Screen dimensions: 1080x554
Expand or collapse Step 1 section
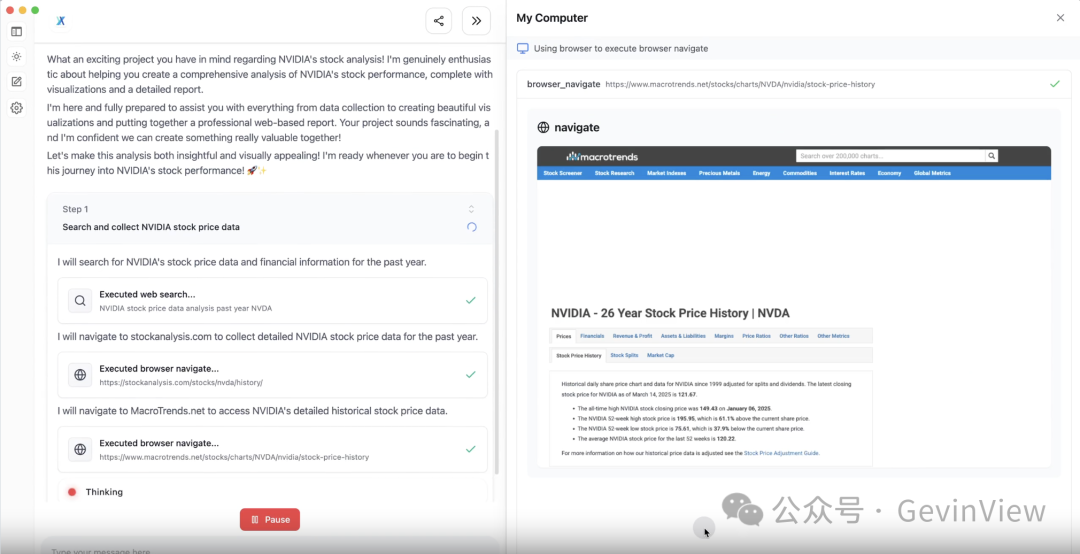[471, 209]
